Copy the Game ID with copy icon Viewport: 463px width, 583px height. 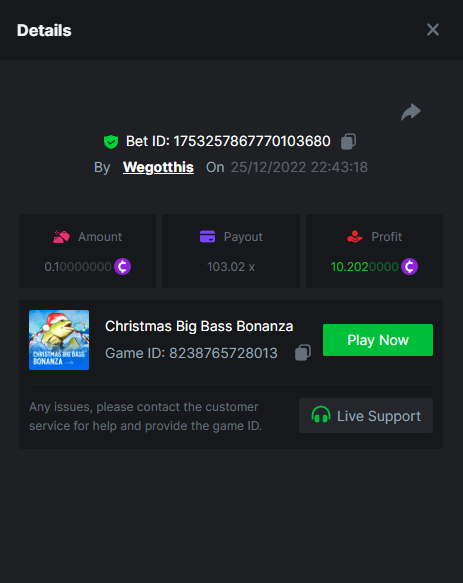point(303,352)
